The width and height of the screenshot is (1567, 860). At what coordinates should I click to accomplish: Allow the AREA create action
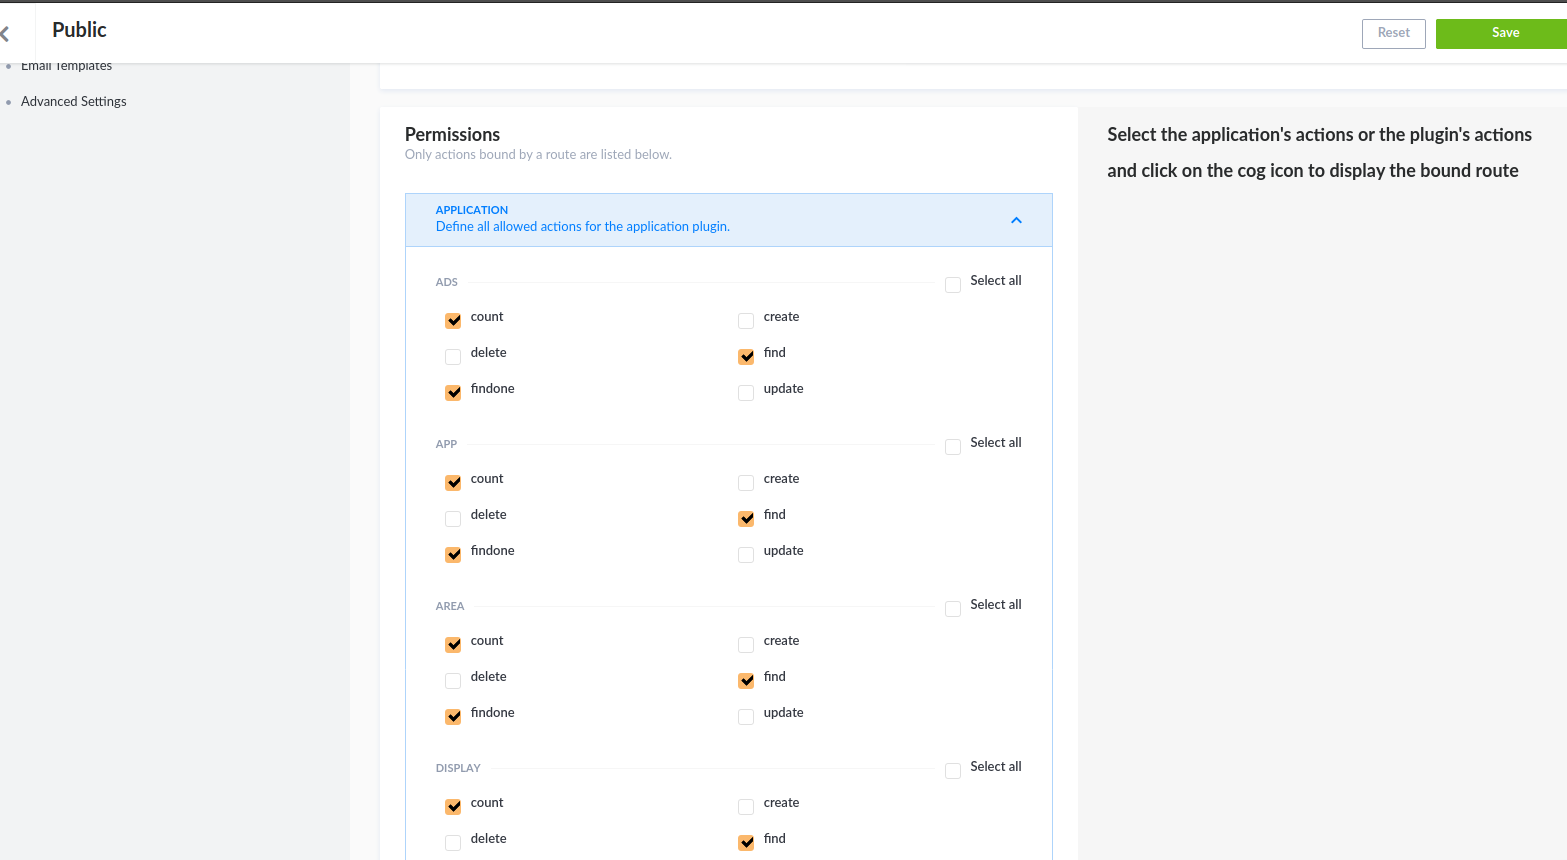(x=746, y=645)
